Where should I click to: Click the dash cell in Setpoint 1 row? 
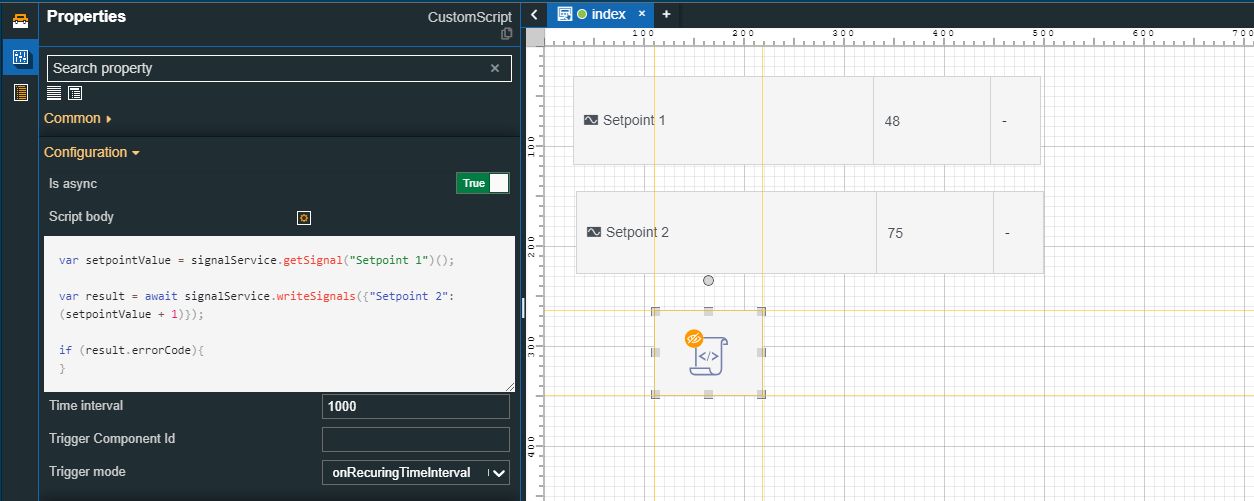1015,120
